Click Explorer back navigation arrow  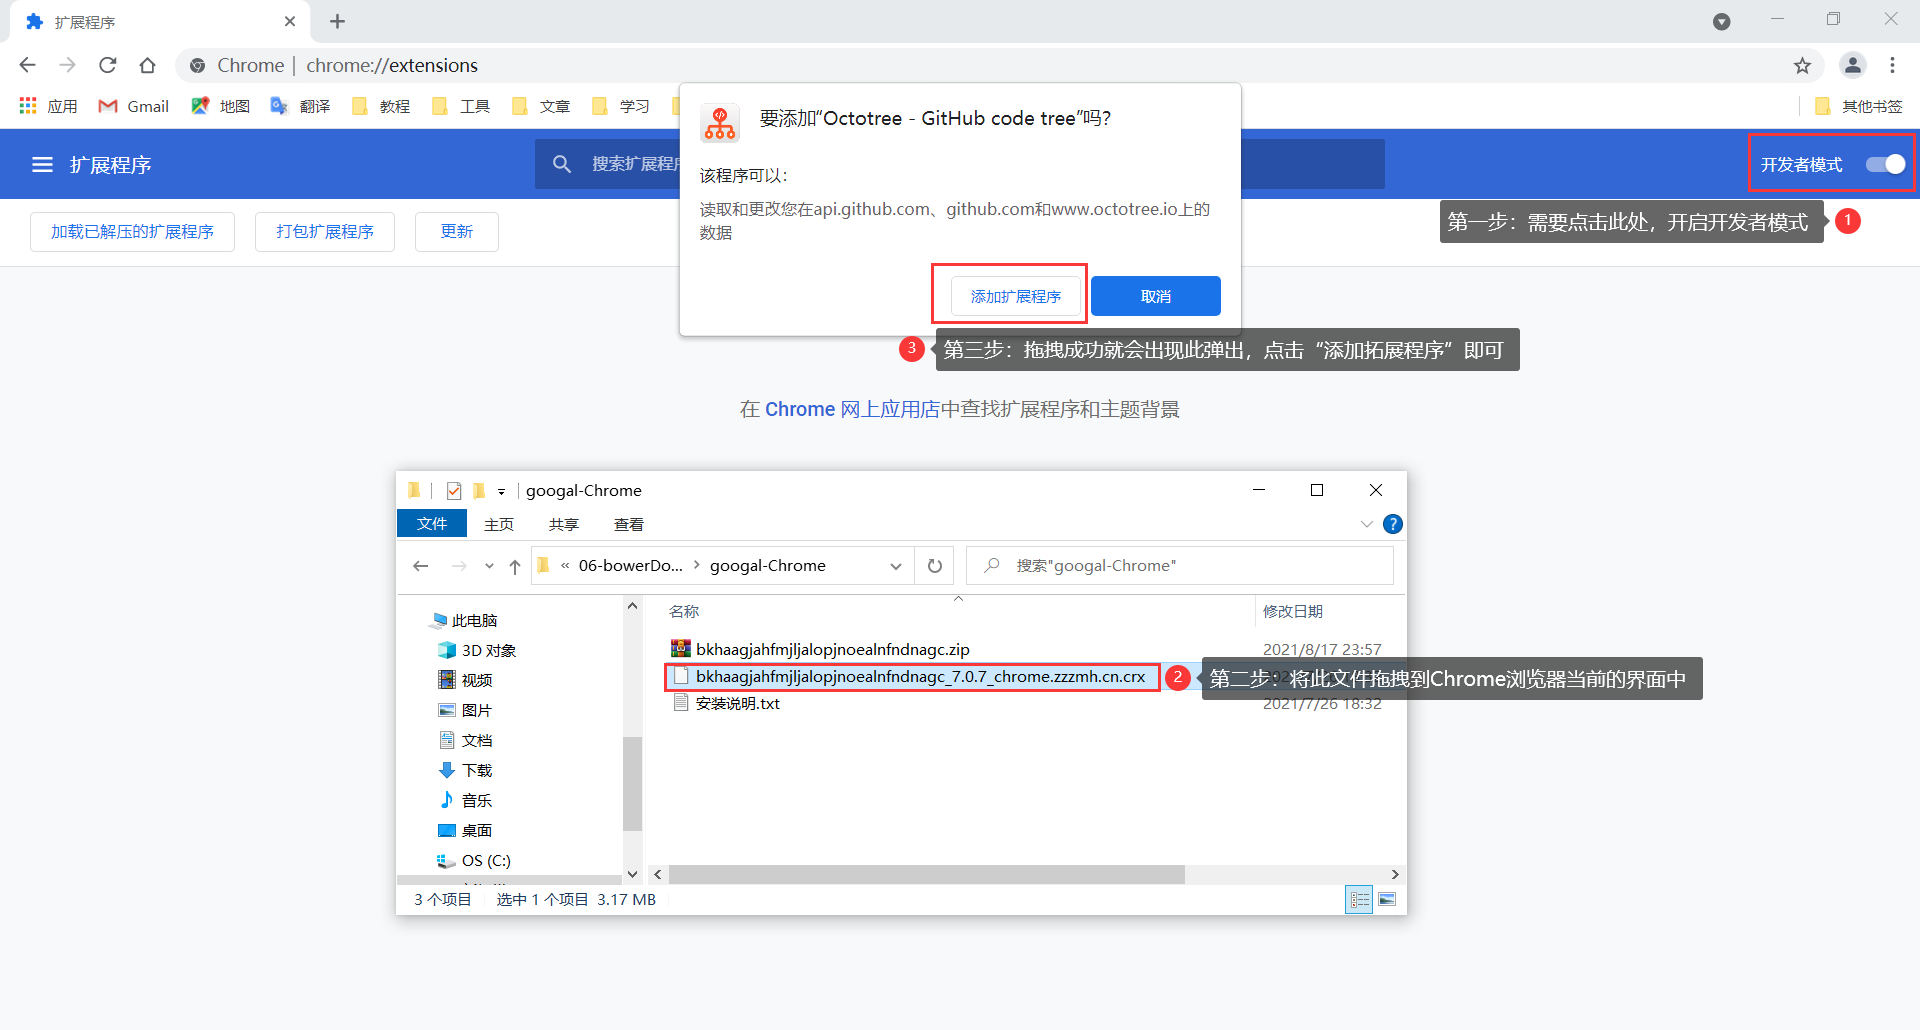(421, 566)
